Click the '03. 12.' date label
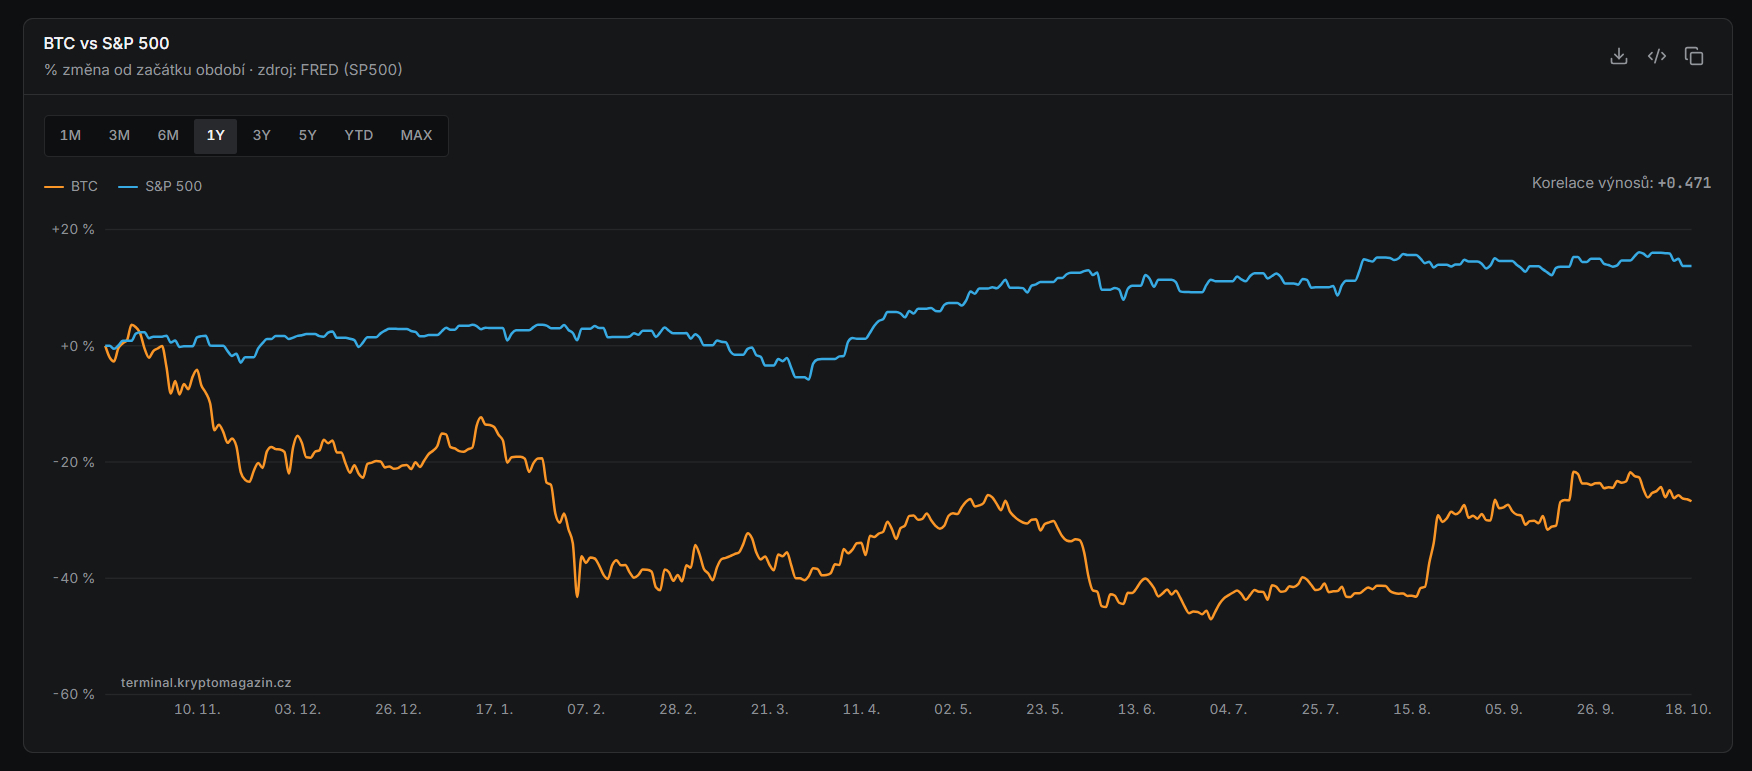 (298, 709)
